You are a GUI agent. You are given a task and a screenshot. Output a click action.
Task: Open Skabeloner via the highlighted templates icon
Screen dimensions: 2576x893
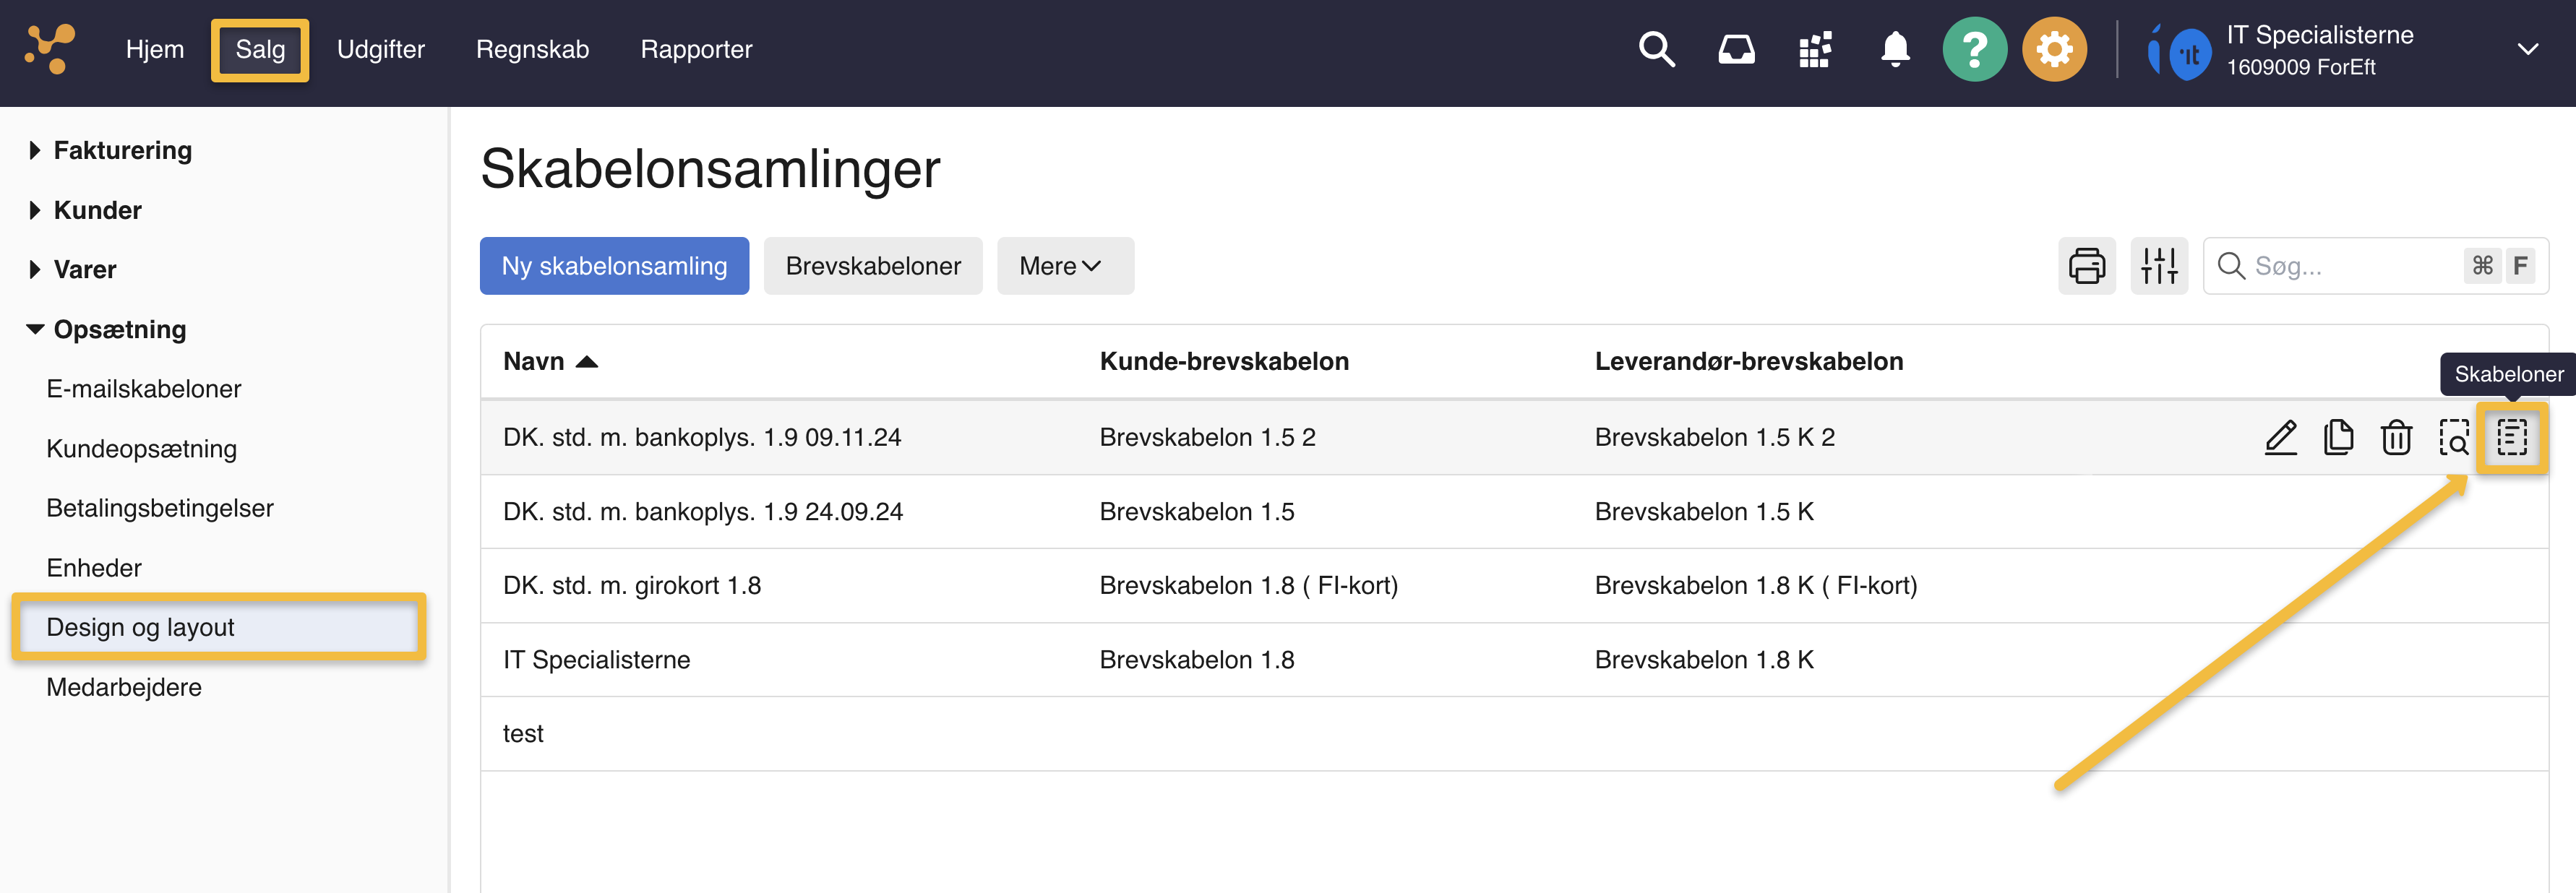coord(2513,437)
